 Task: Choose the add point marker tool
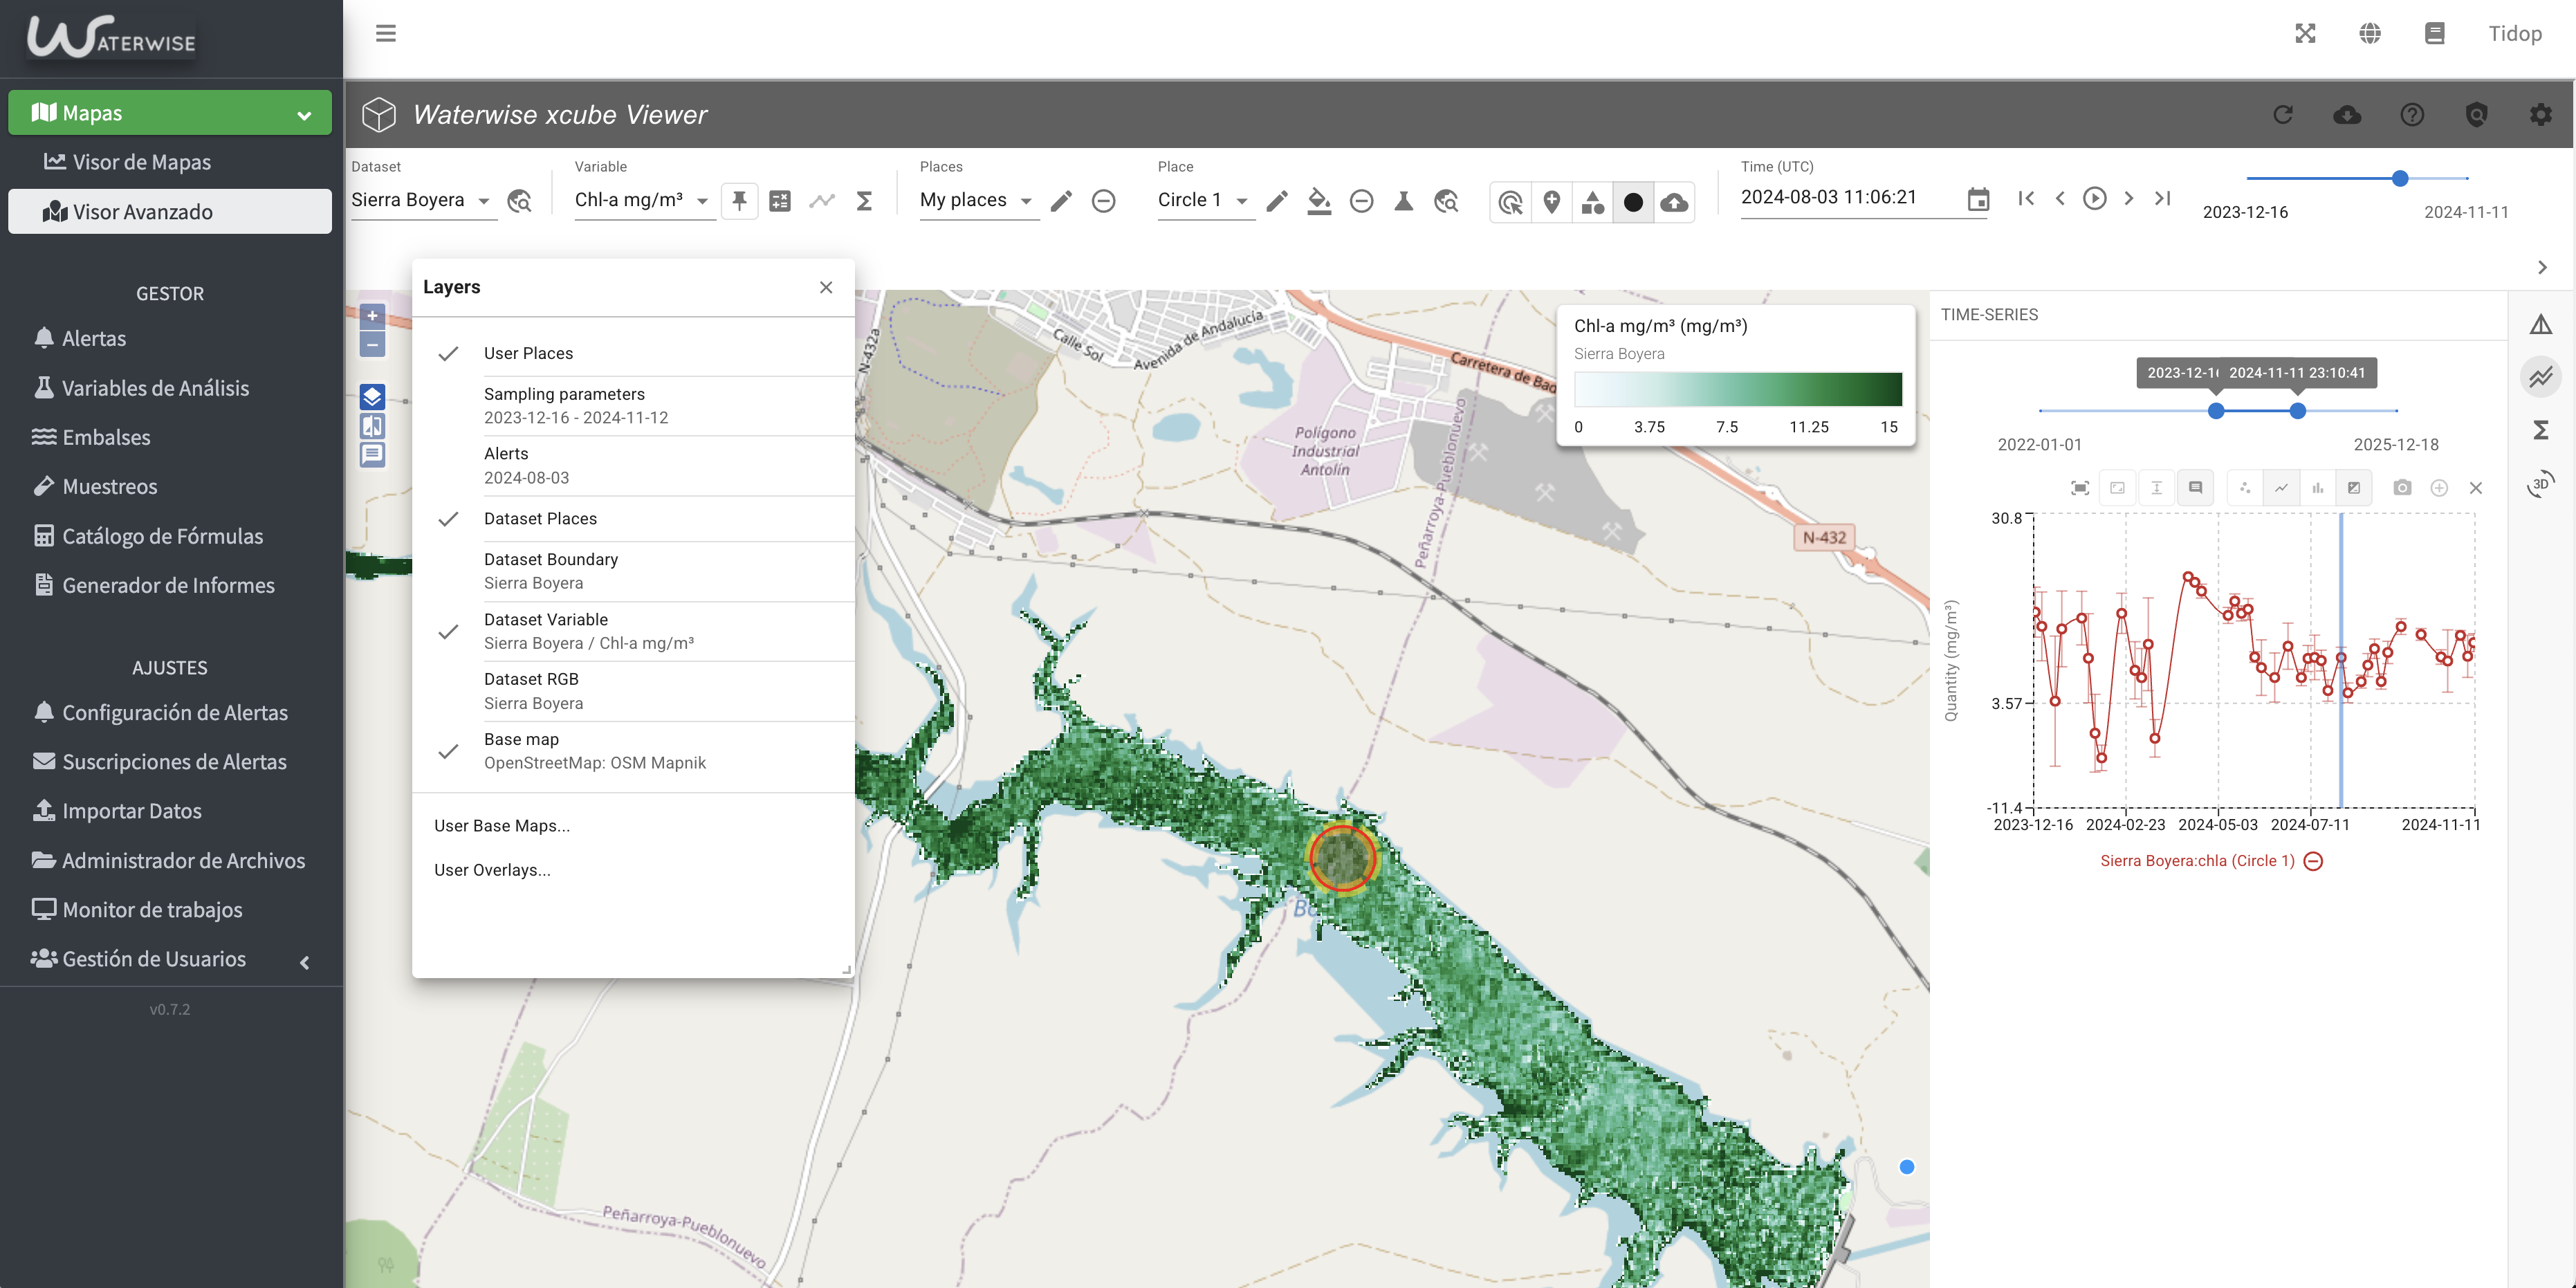pyautogui.click(x=1552, y=202)
